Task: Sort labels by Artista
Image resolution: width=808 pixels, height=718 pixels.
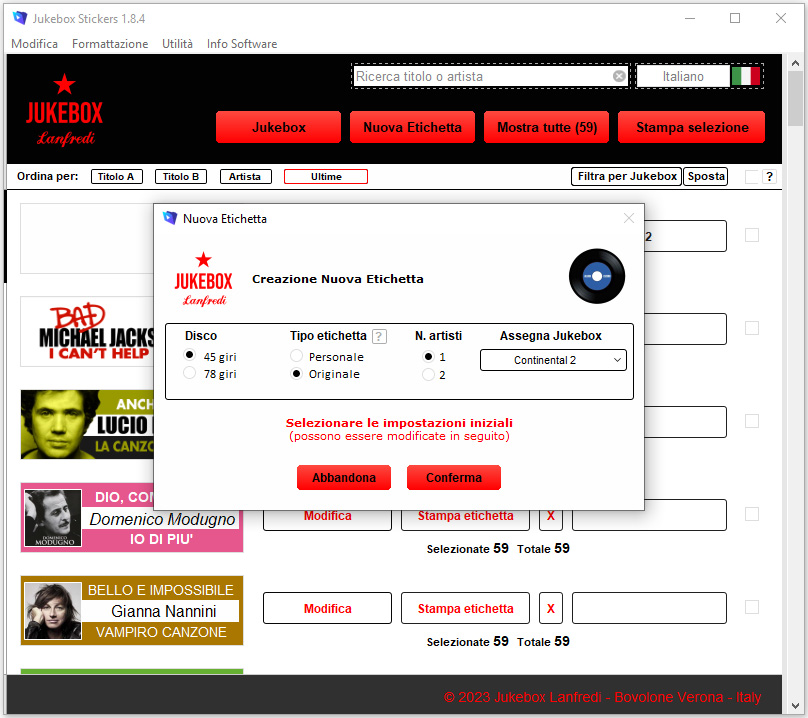Action: (245, 177)
